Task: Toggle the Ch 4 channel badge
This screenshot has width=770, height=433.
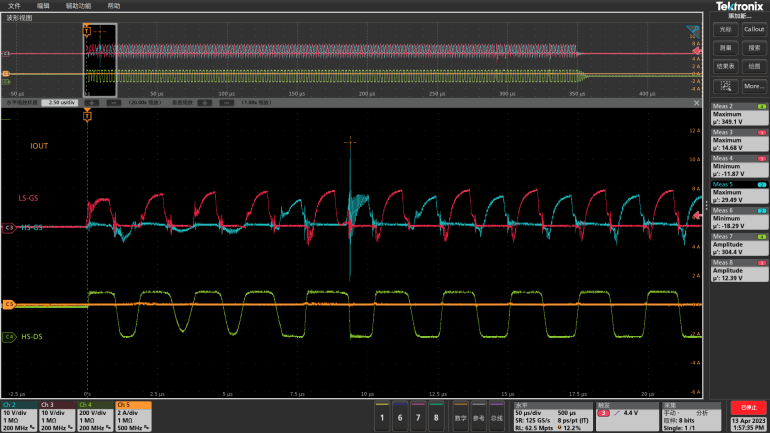Action: [x=97, y=415]
